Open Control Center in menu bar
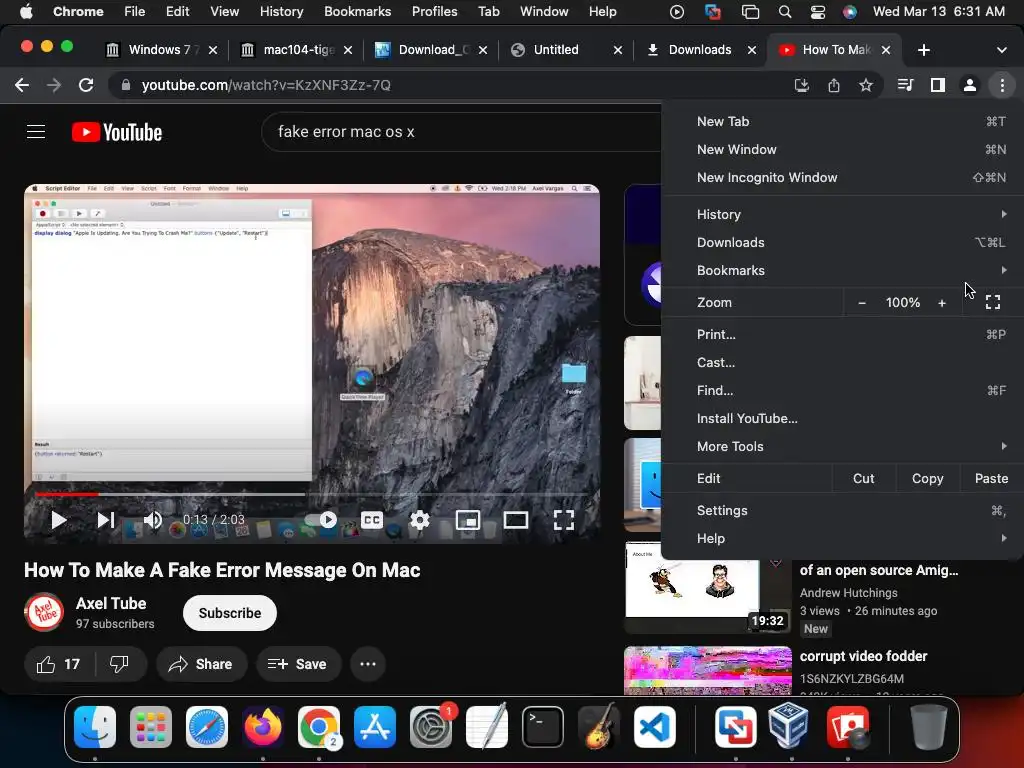The height and width of the screenshot is (768, 1024). pyautogui.click(x=818, y=11)
